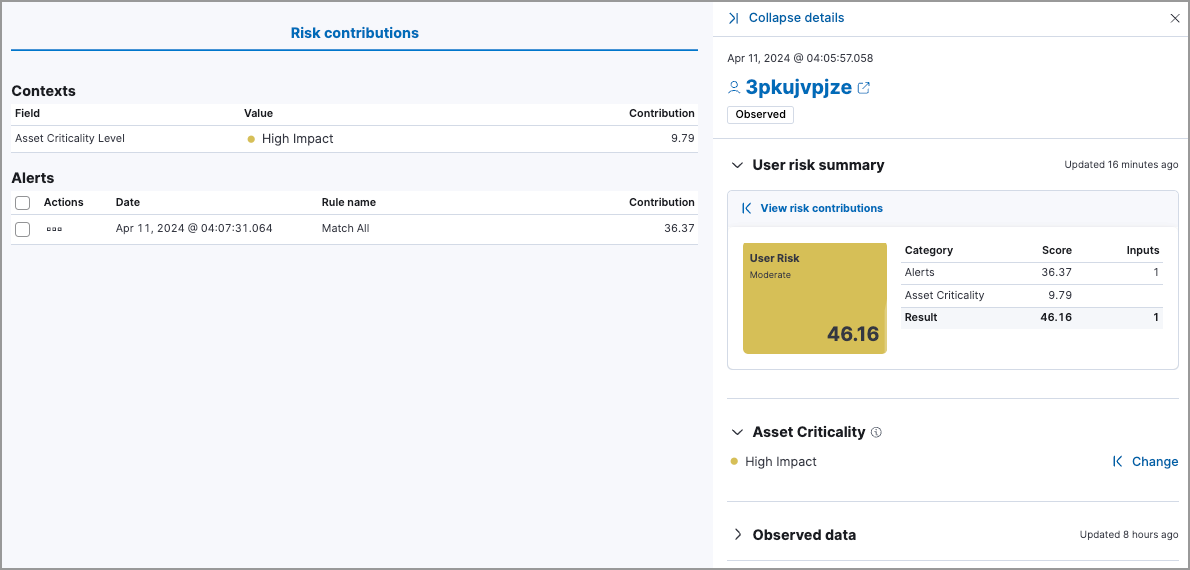Close the details flyout with X
1190x570 pixels.
1175,18
